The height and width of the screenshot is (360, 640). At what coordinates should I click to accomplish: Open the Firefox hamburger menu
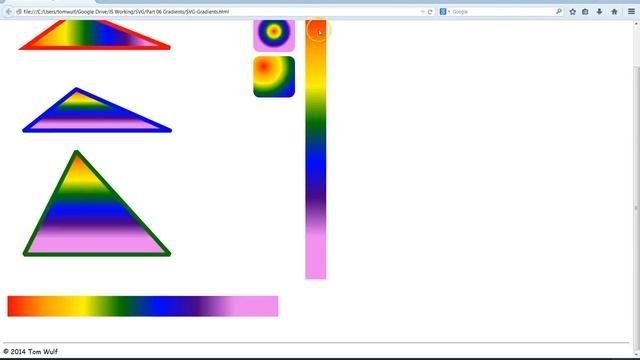tap(631, 12)
